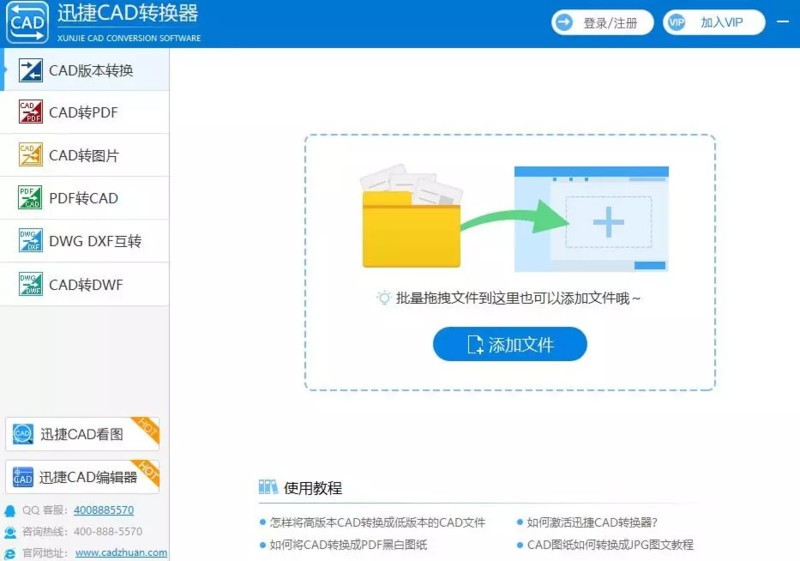The width and height of the screenshot is (800, 561).
Task: Click the 登录/注册 button
Action: 602,22
